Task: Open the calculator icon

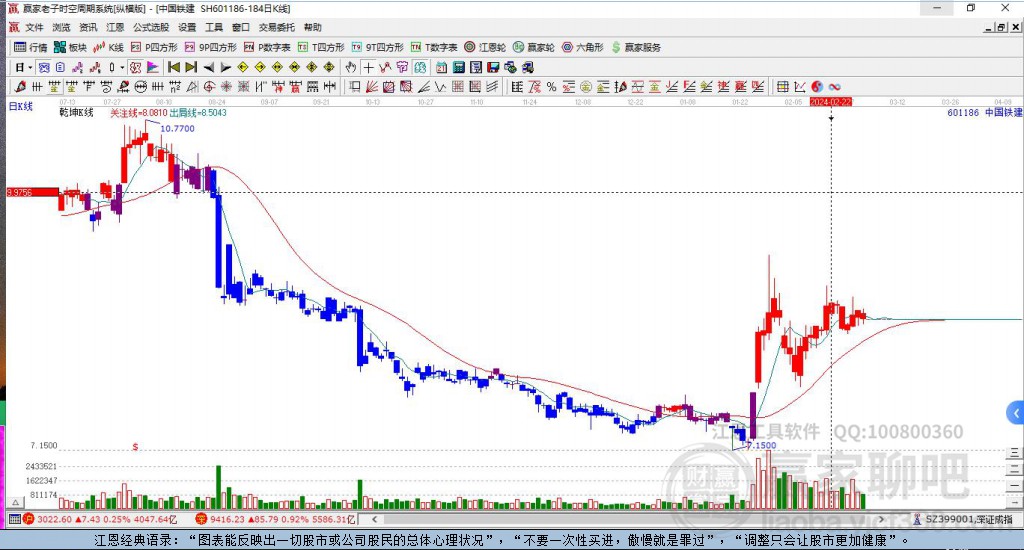Action: pyautogui.click(x=458, y=67)
